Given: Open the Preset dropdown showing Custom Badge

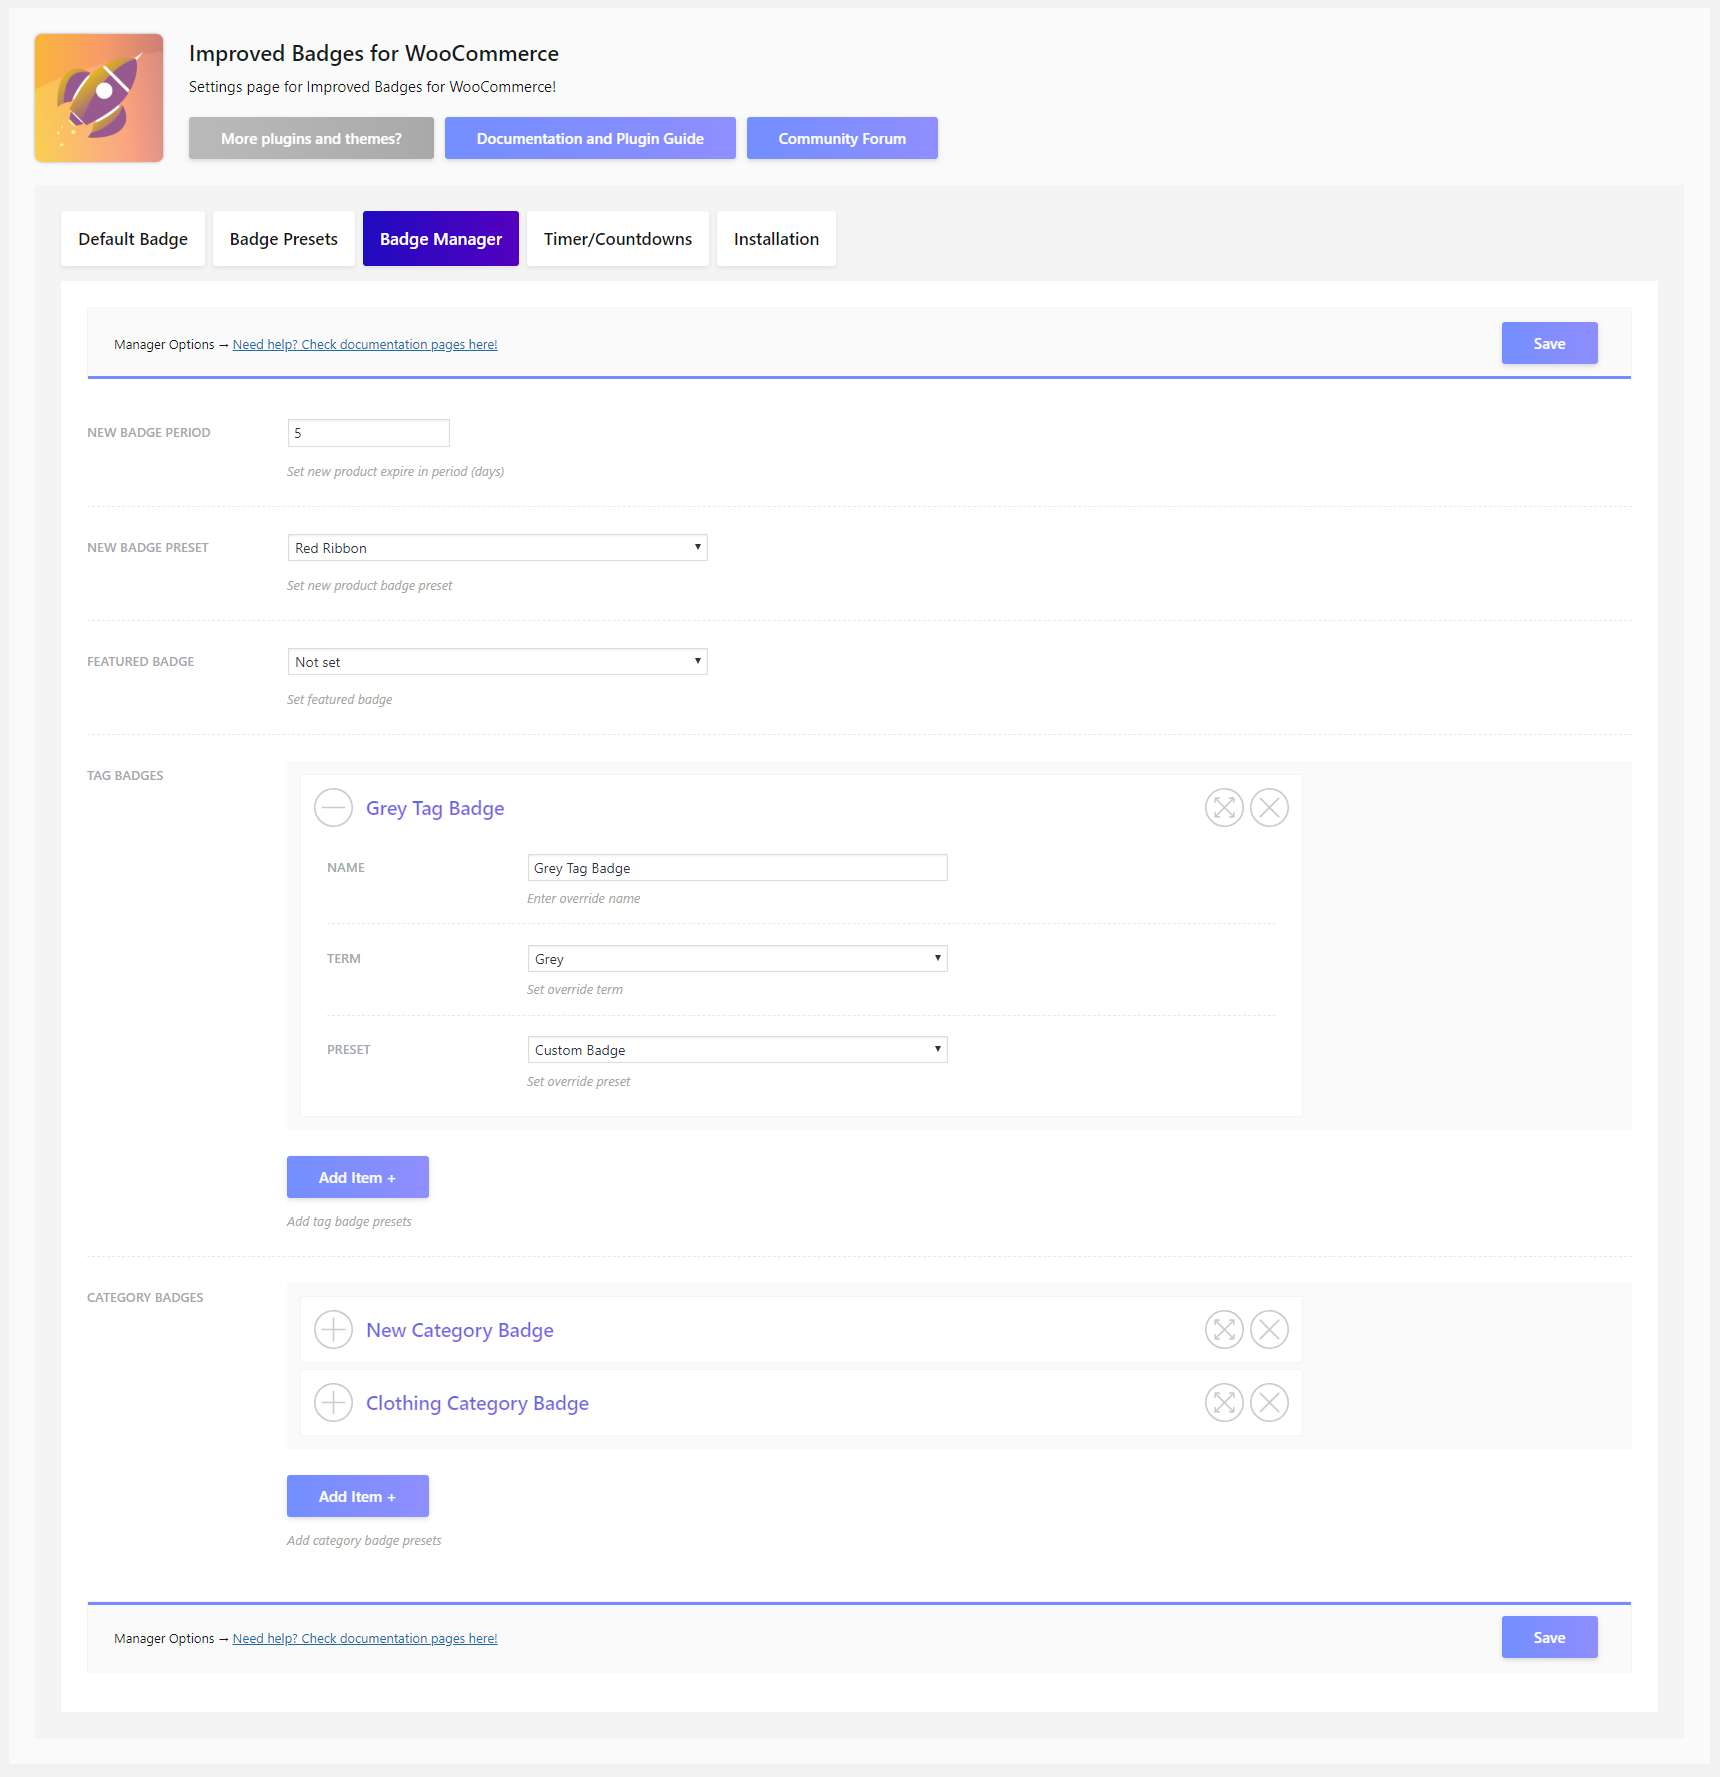Looking at the screenshot, I should (737, 1050).
